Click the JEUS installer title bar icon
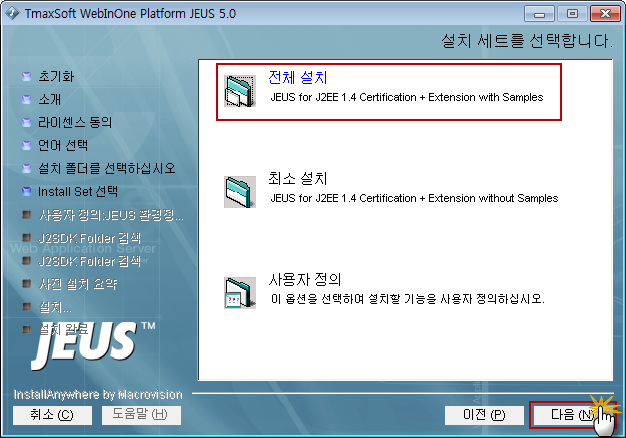 12,13
